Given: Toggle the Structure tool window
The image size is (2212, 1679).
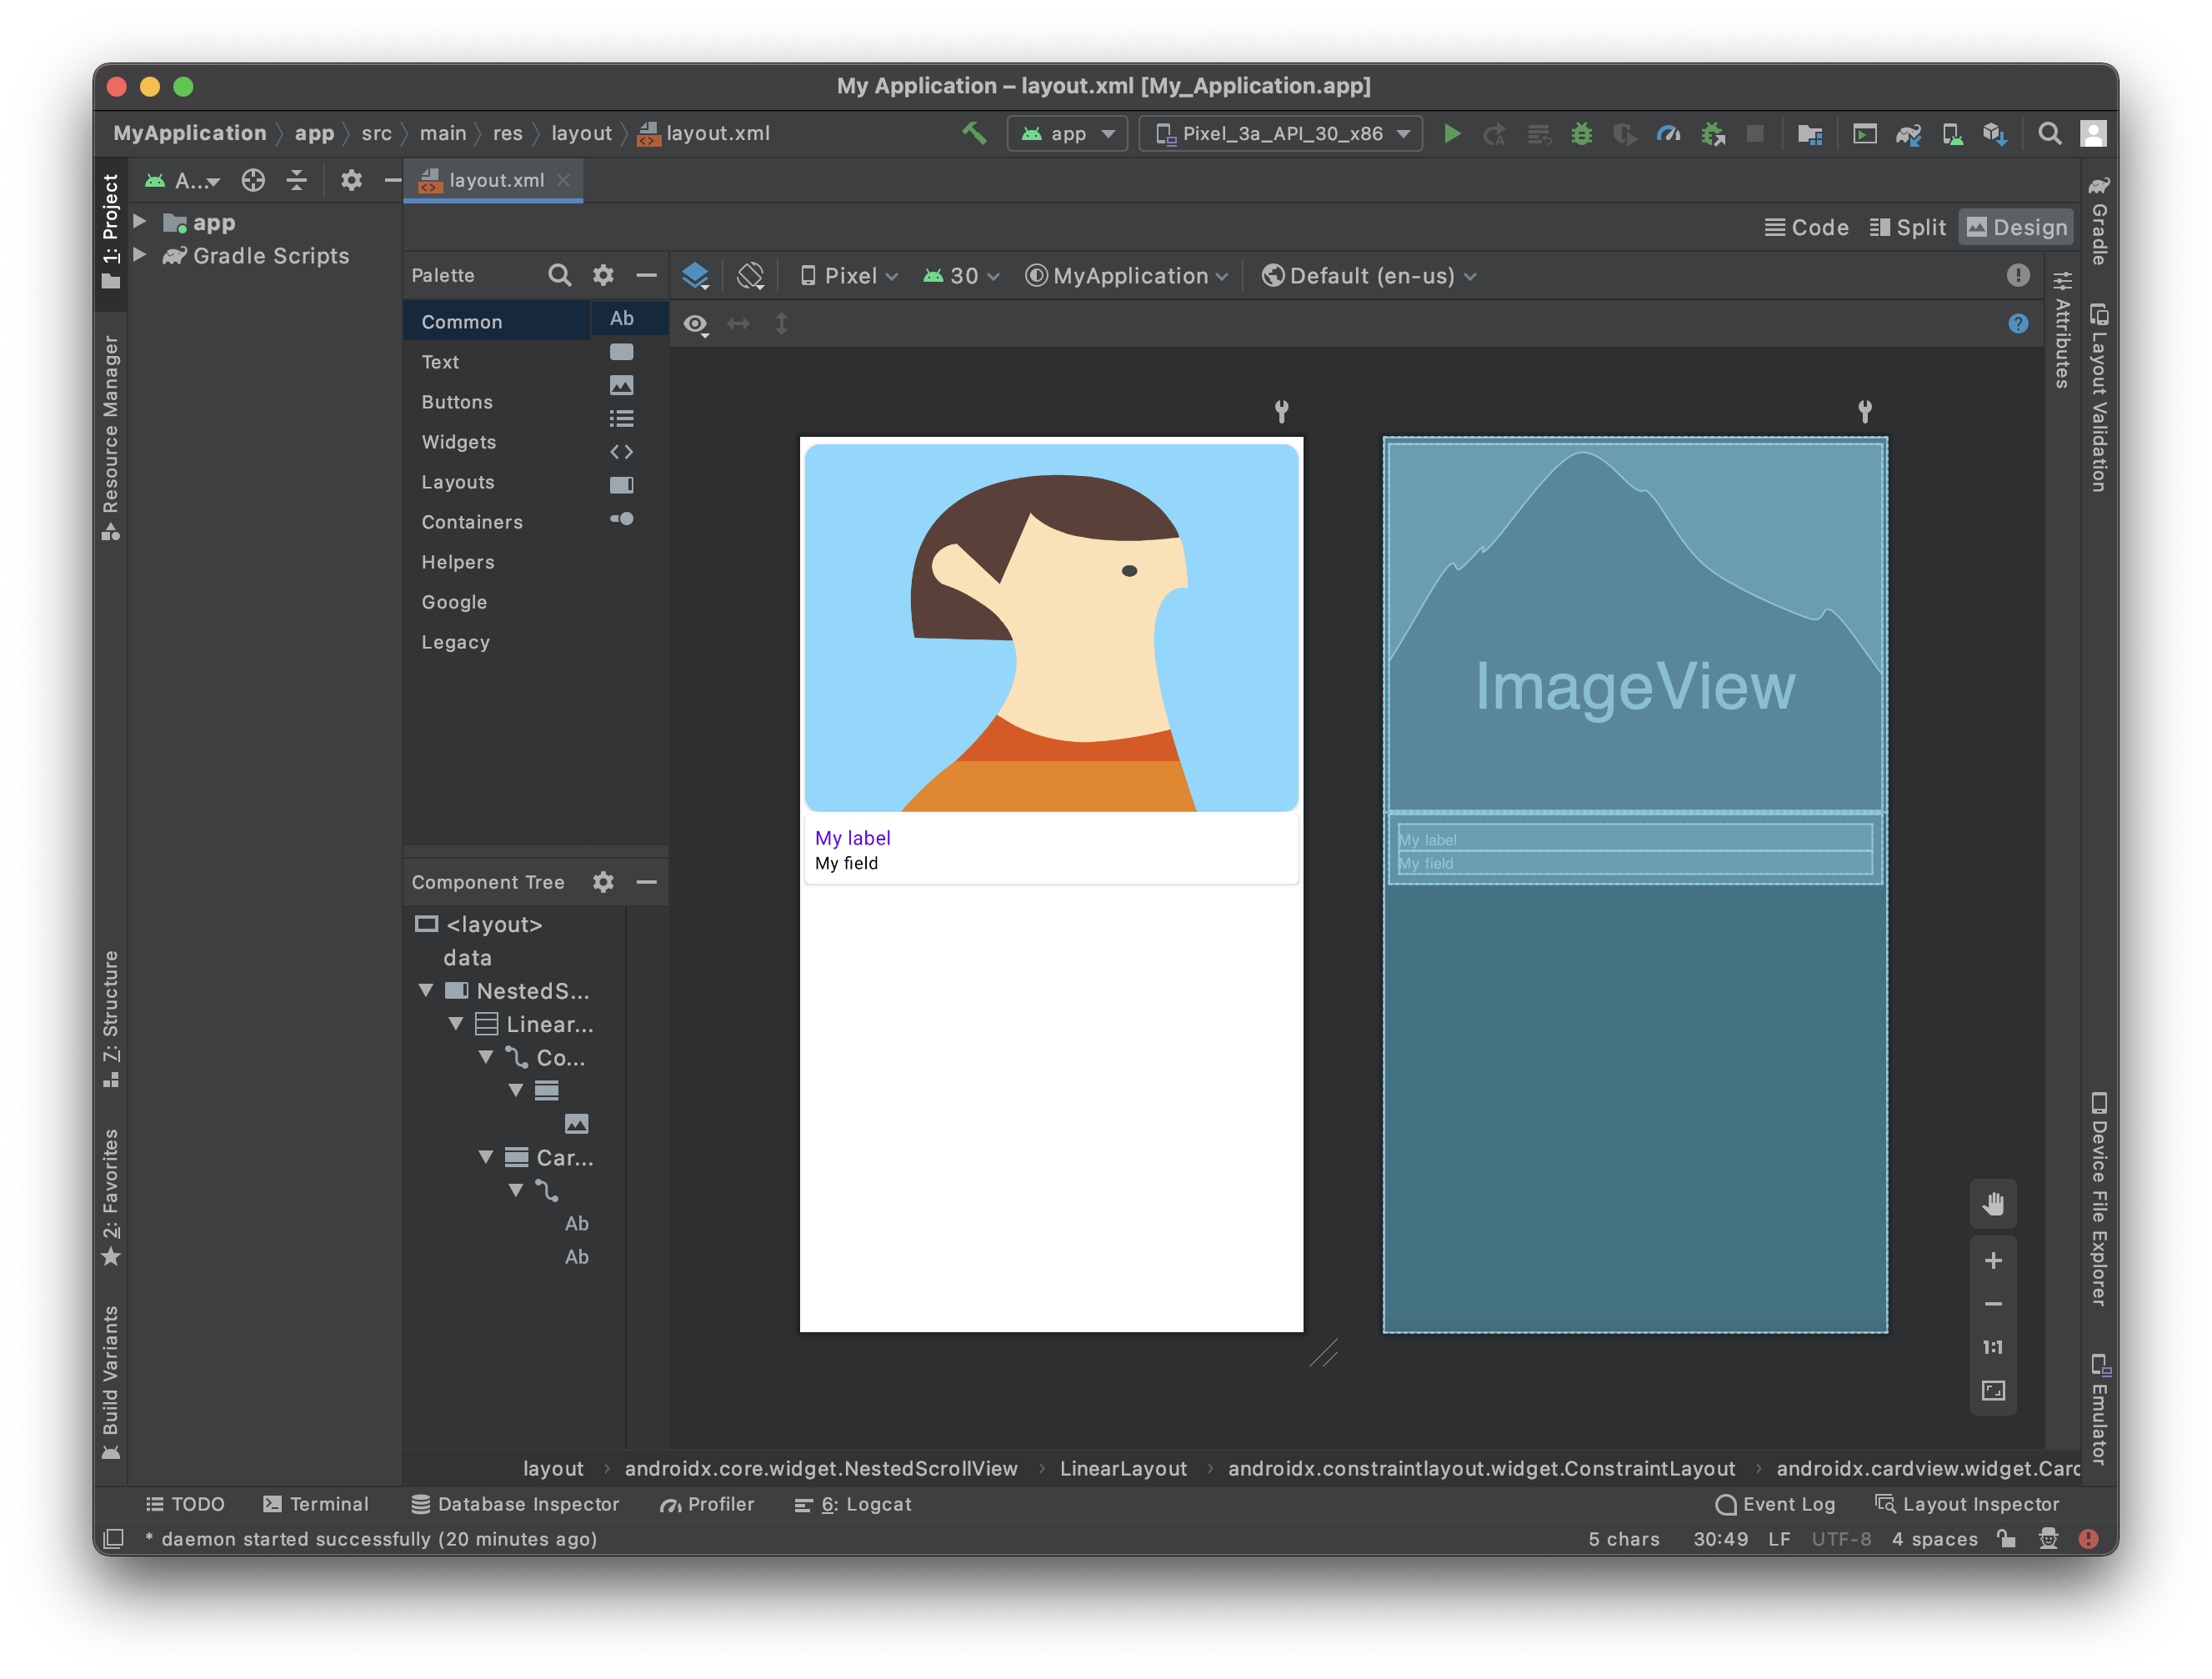Looking at the screenshot, I should (x=111, y=1019).
